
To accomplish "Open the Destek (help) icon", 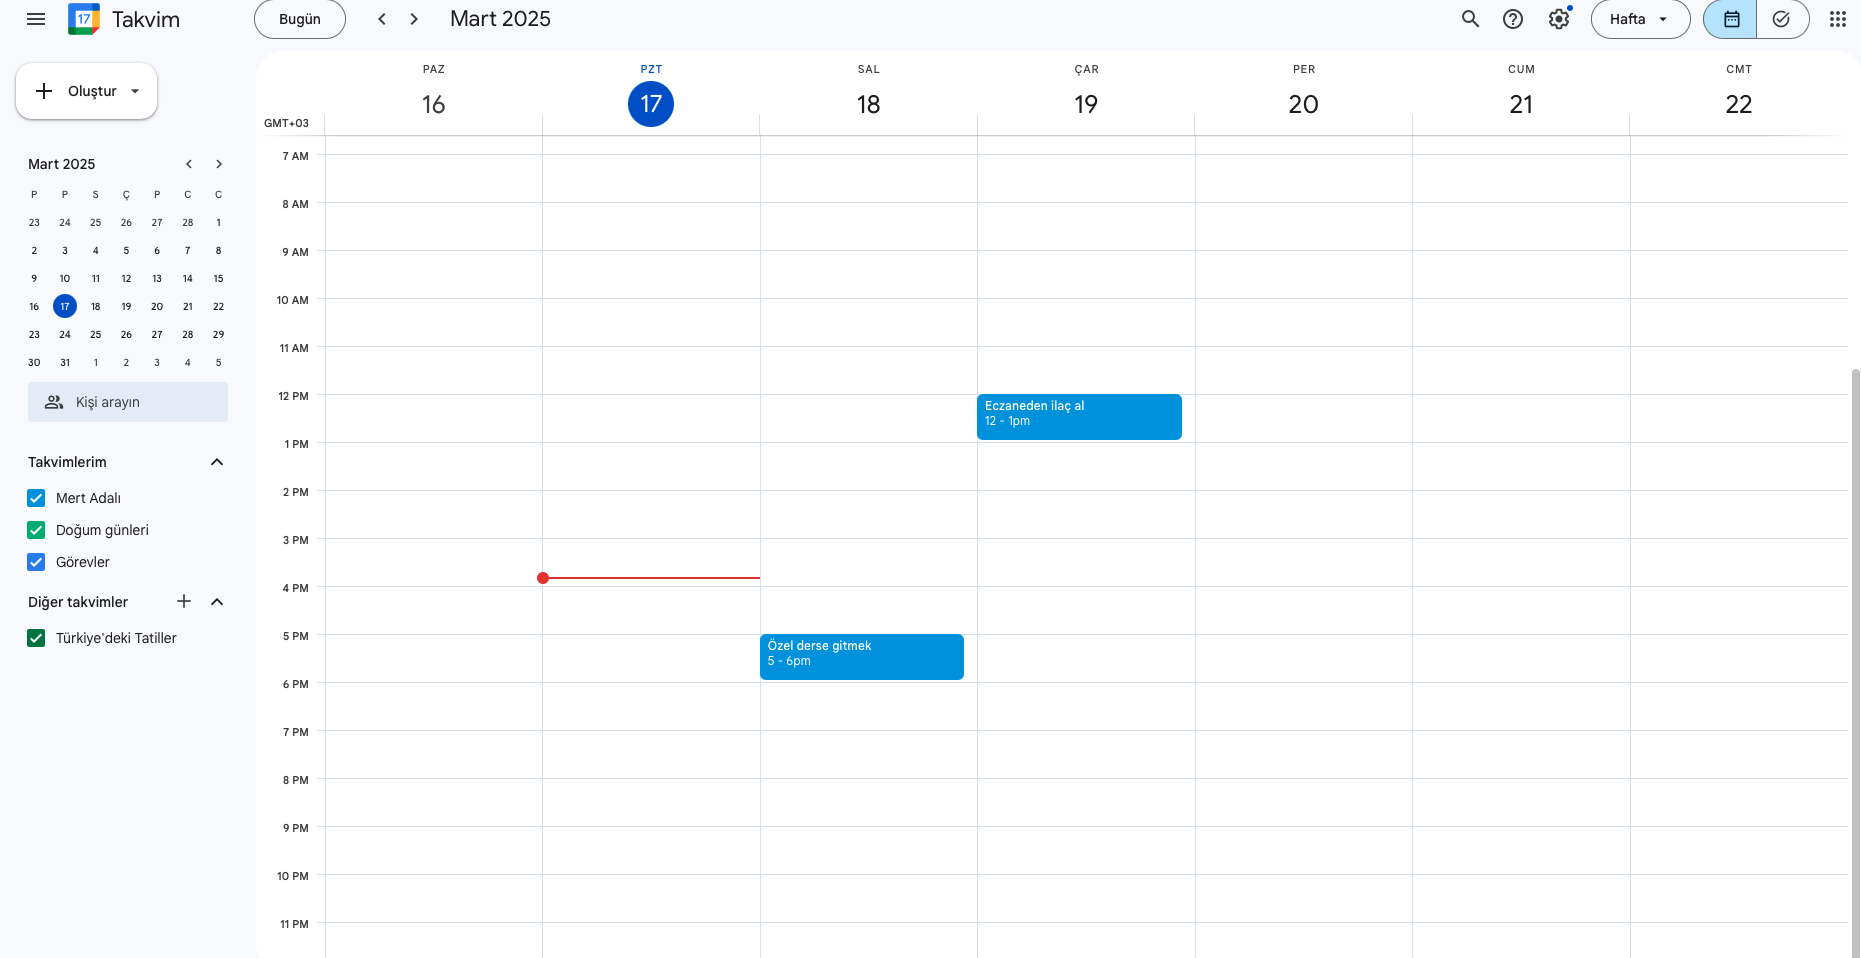I will tap(1512, 19).
